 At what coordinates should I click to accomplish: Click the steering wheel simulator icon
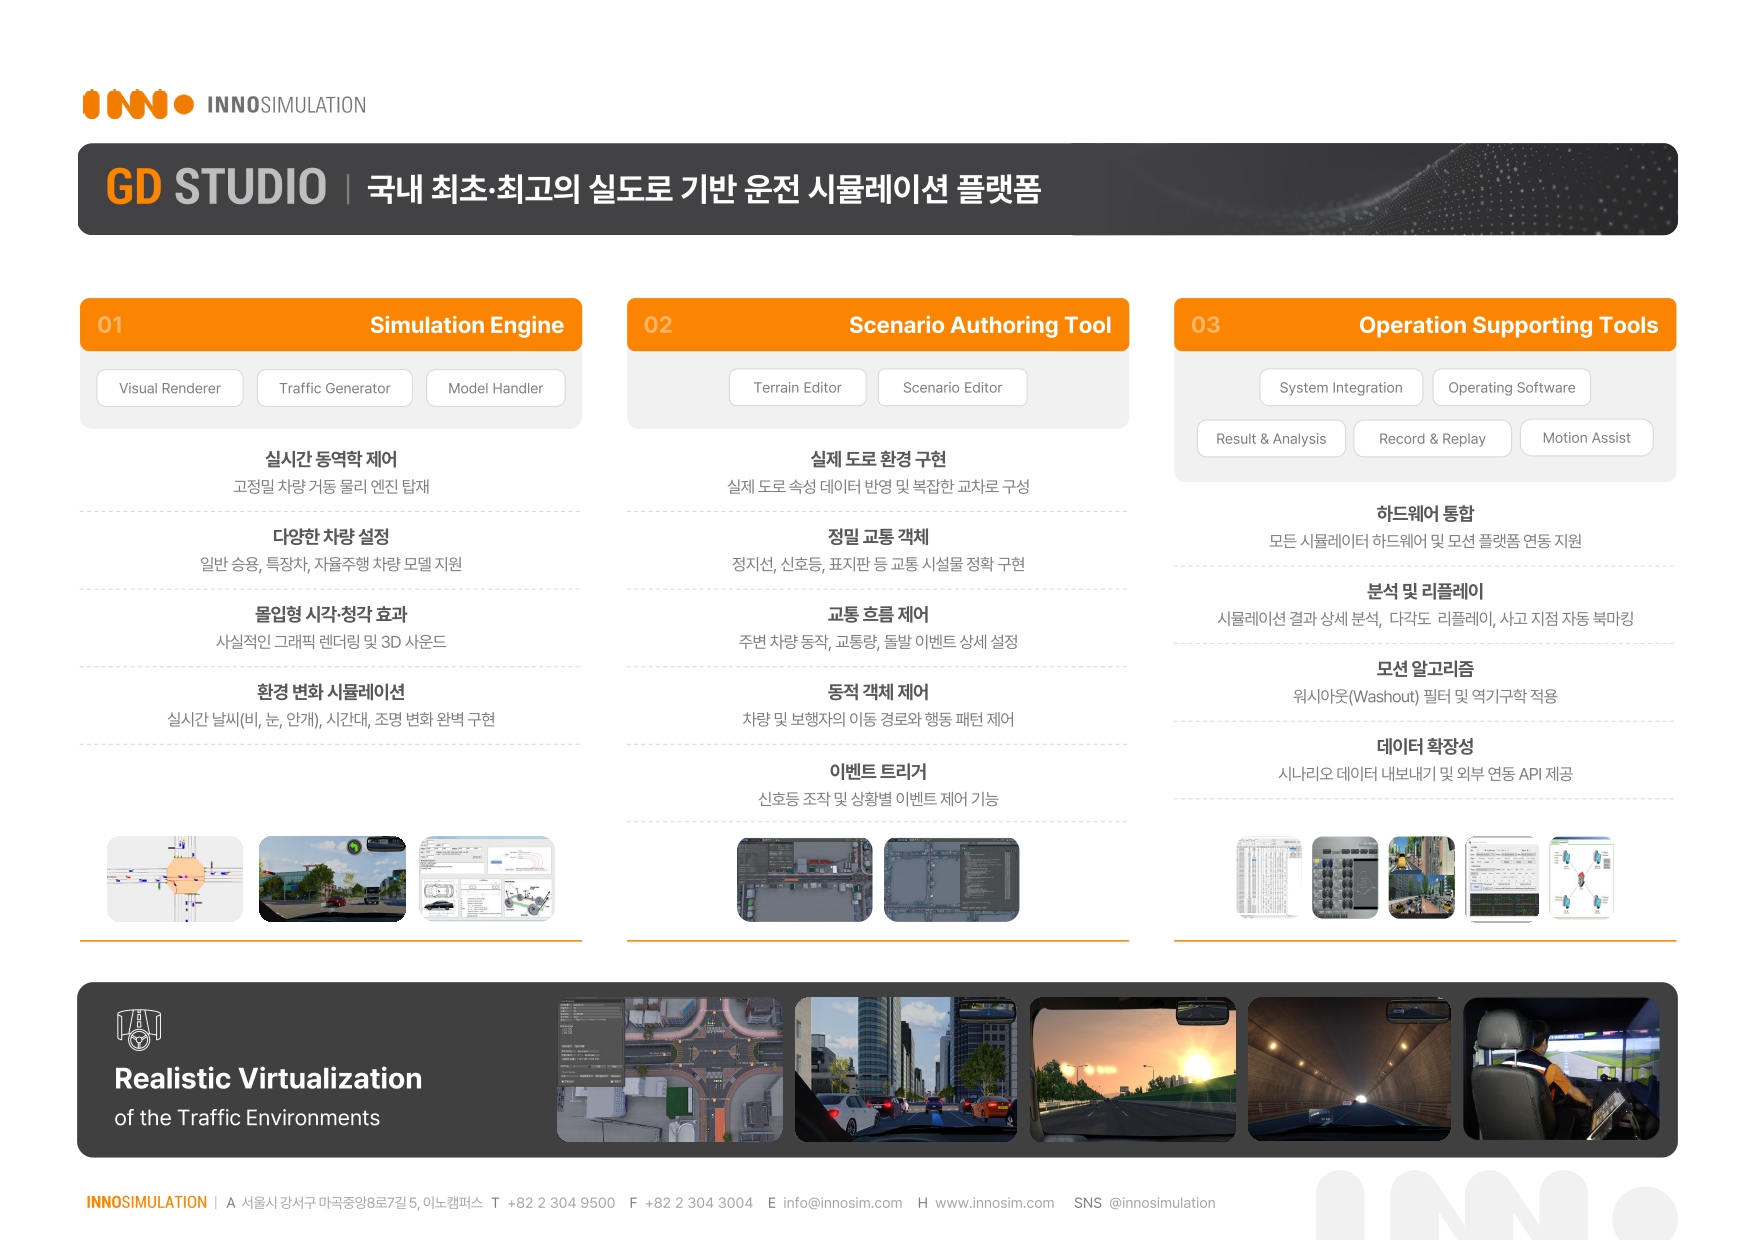click(x=139, y=1029)
